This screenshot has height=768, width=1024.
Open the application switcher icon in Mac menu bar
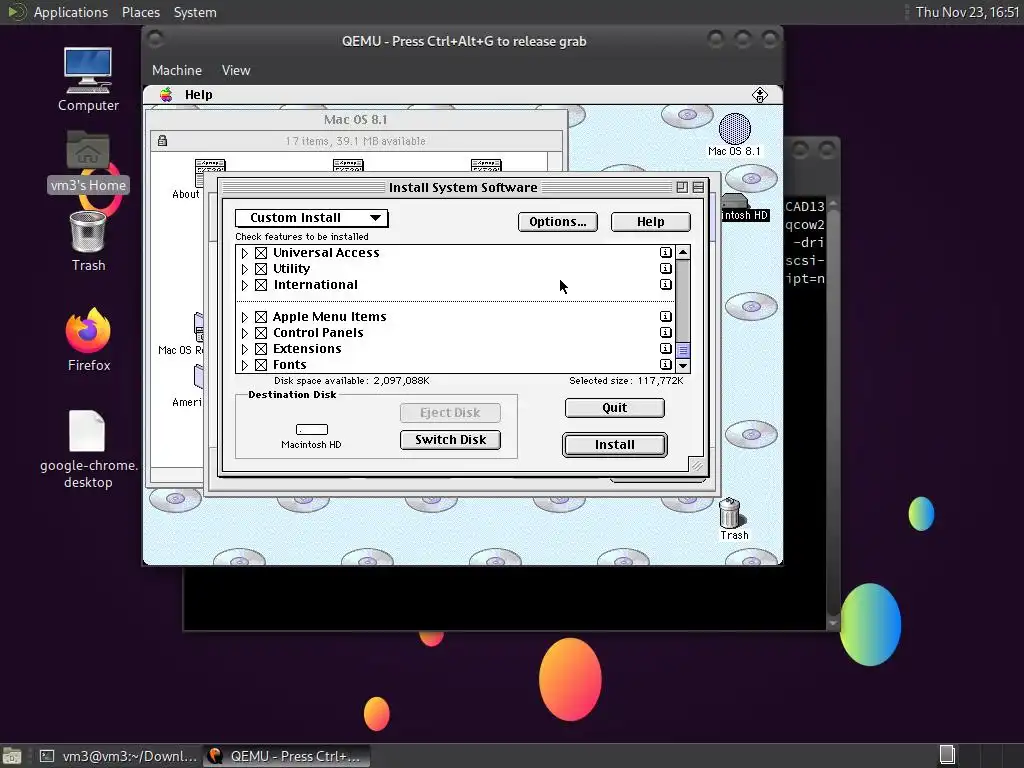coord(760,95)
